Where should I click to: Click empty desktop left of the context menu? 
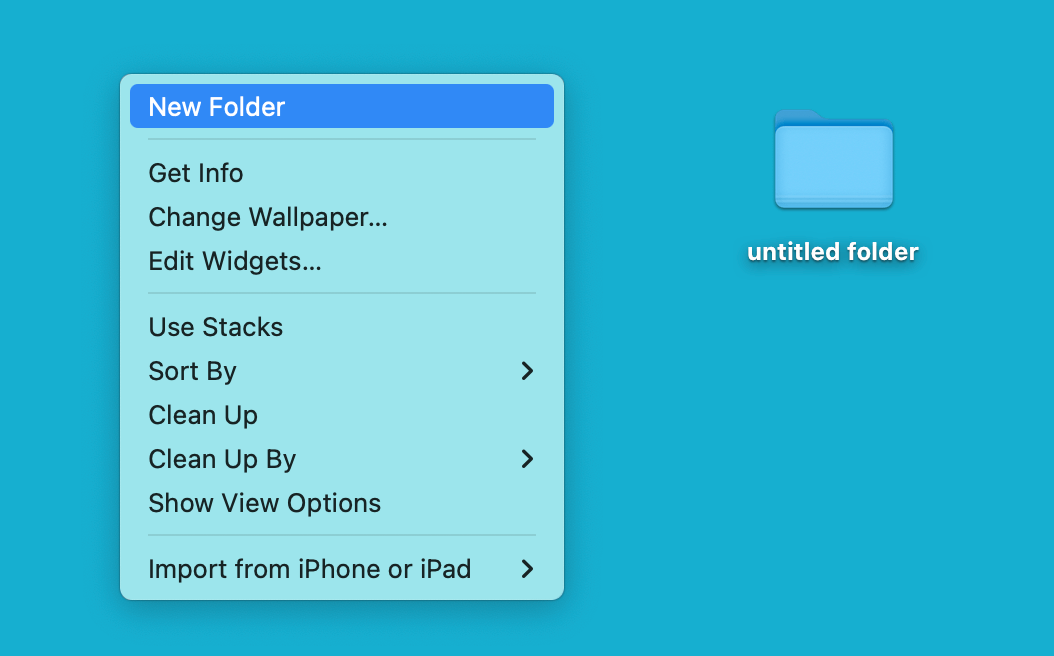pyautogui.click(x=58, y=330)
